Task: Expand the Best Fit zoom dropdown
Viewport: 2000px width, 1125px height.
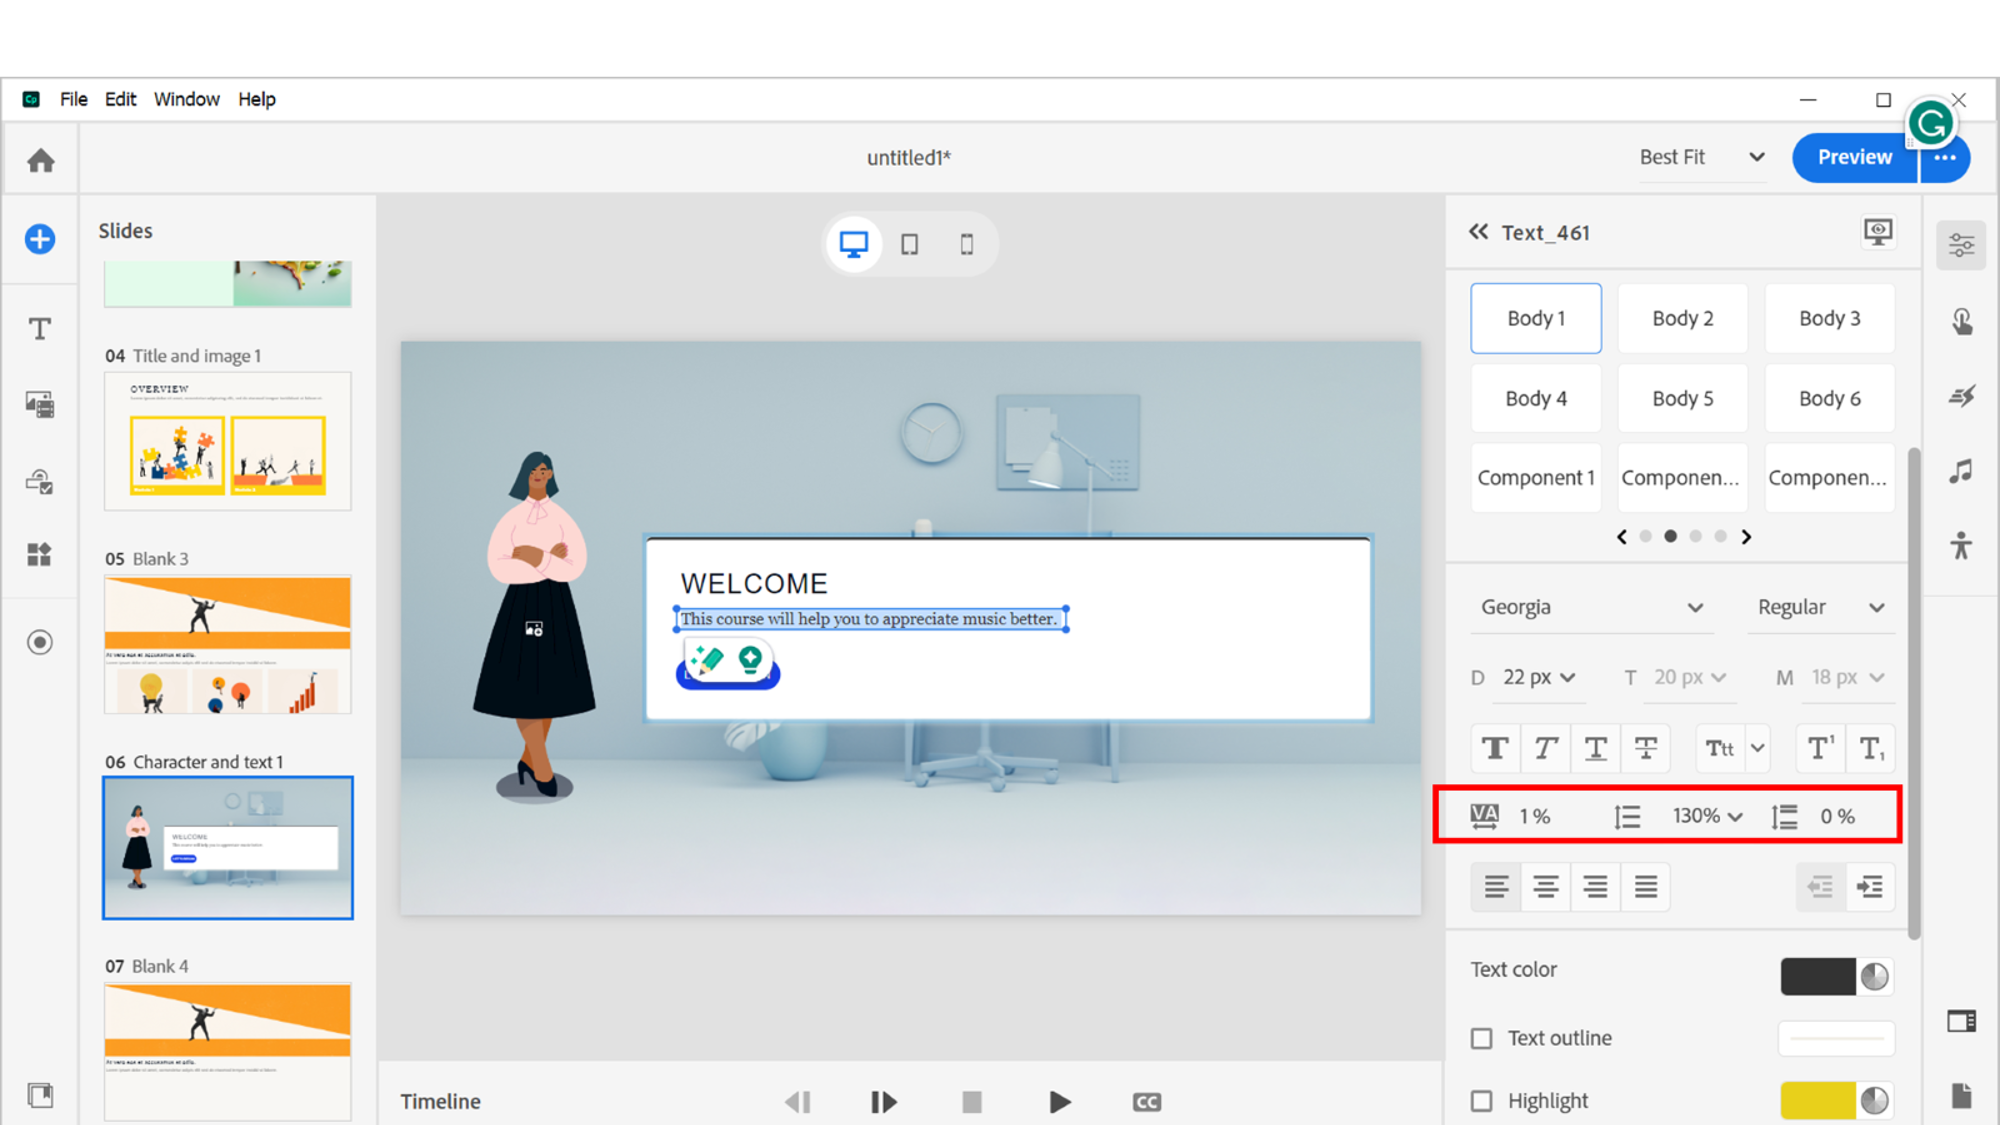Action: (x=1702, y=157)
